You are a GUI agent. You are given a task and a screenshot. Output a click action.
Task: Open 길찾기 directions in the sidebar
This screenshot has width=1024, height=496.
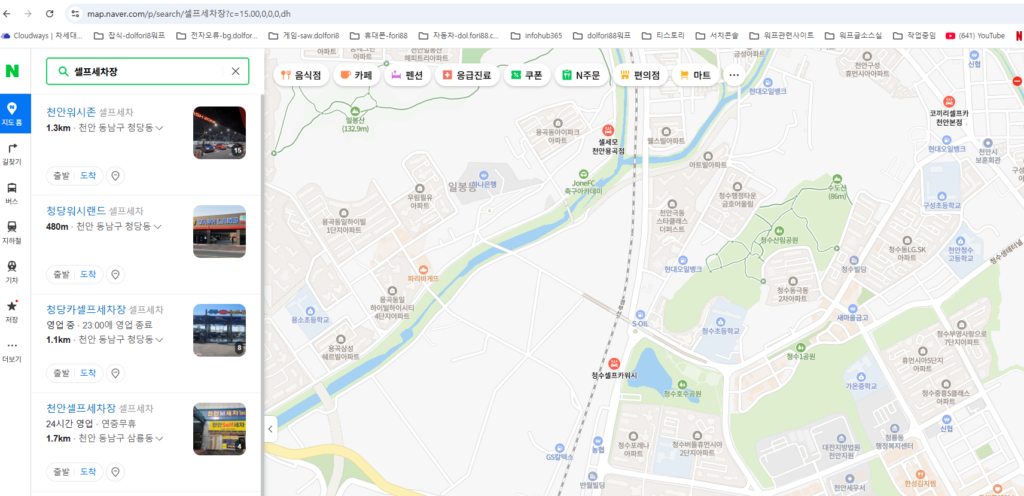[x=12, y=152]
